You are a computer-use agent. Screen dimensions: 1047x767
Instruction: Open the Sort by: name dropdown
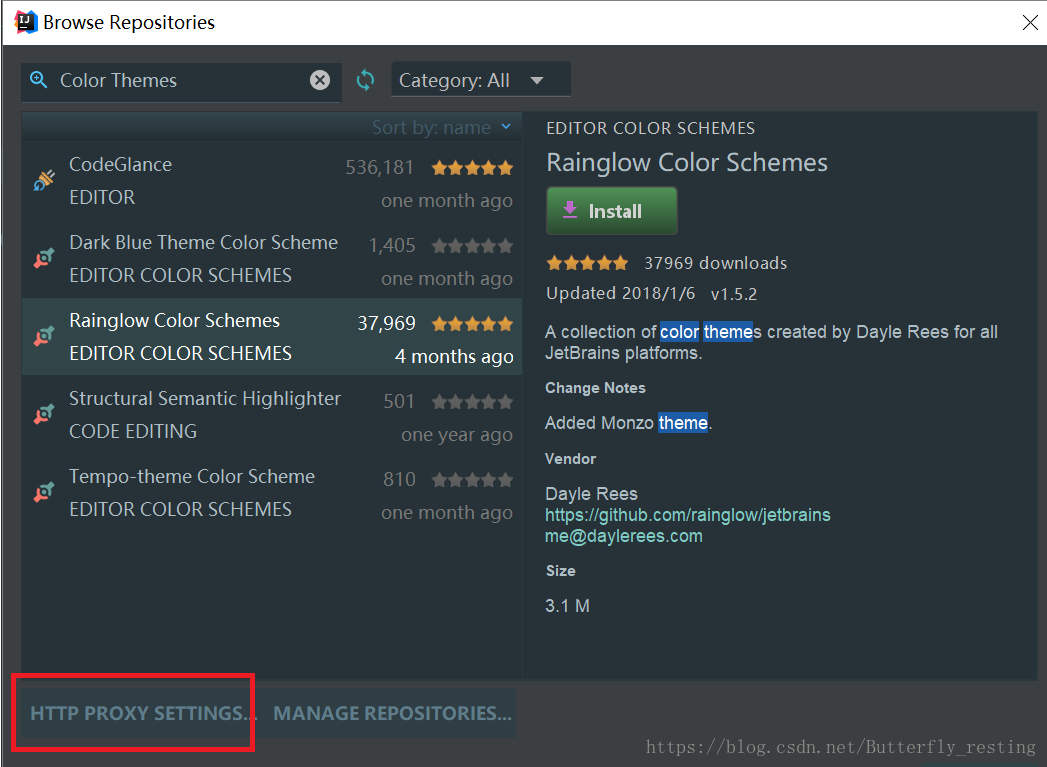click(441, 127)
